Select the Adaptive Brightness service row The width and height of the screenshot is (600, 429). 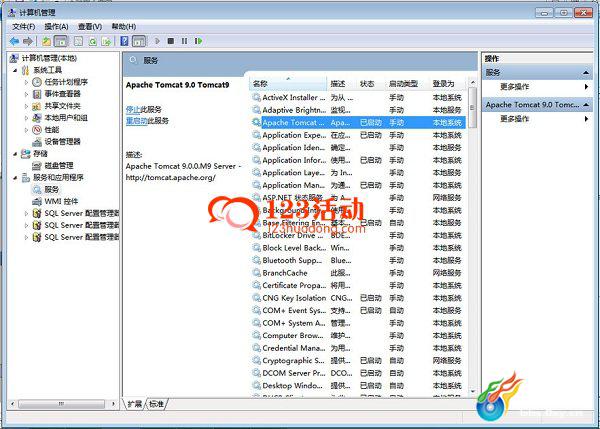click(359, 110)
